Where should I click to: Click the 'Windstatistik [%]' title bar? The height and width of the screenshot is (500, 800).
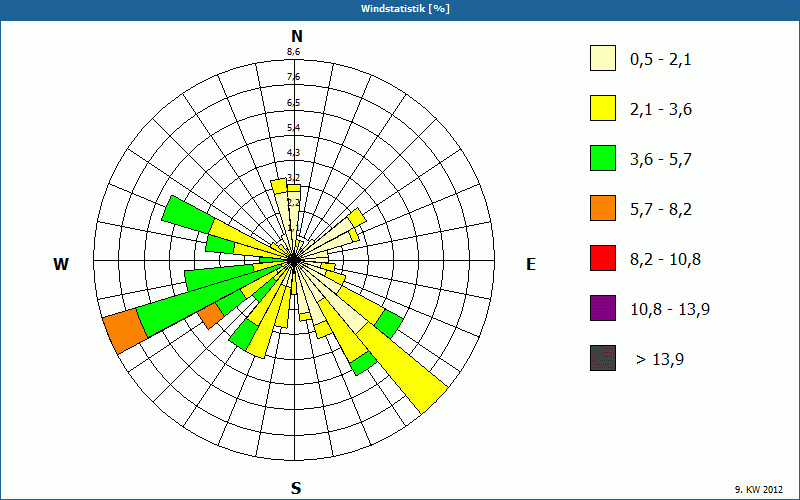(400, 9)
